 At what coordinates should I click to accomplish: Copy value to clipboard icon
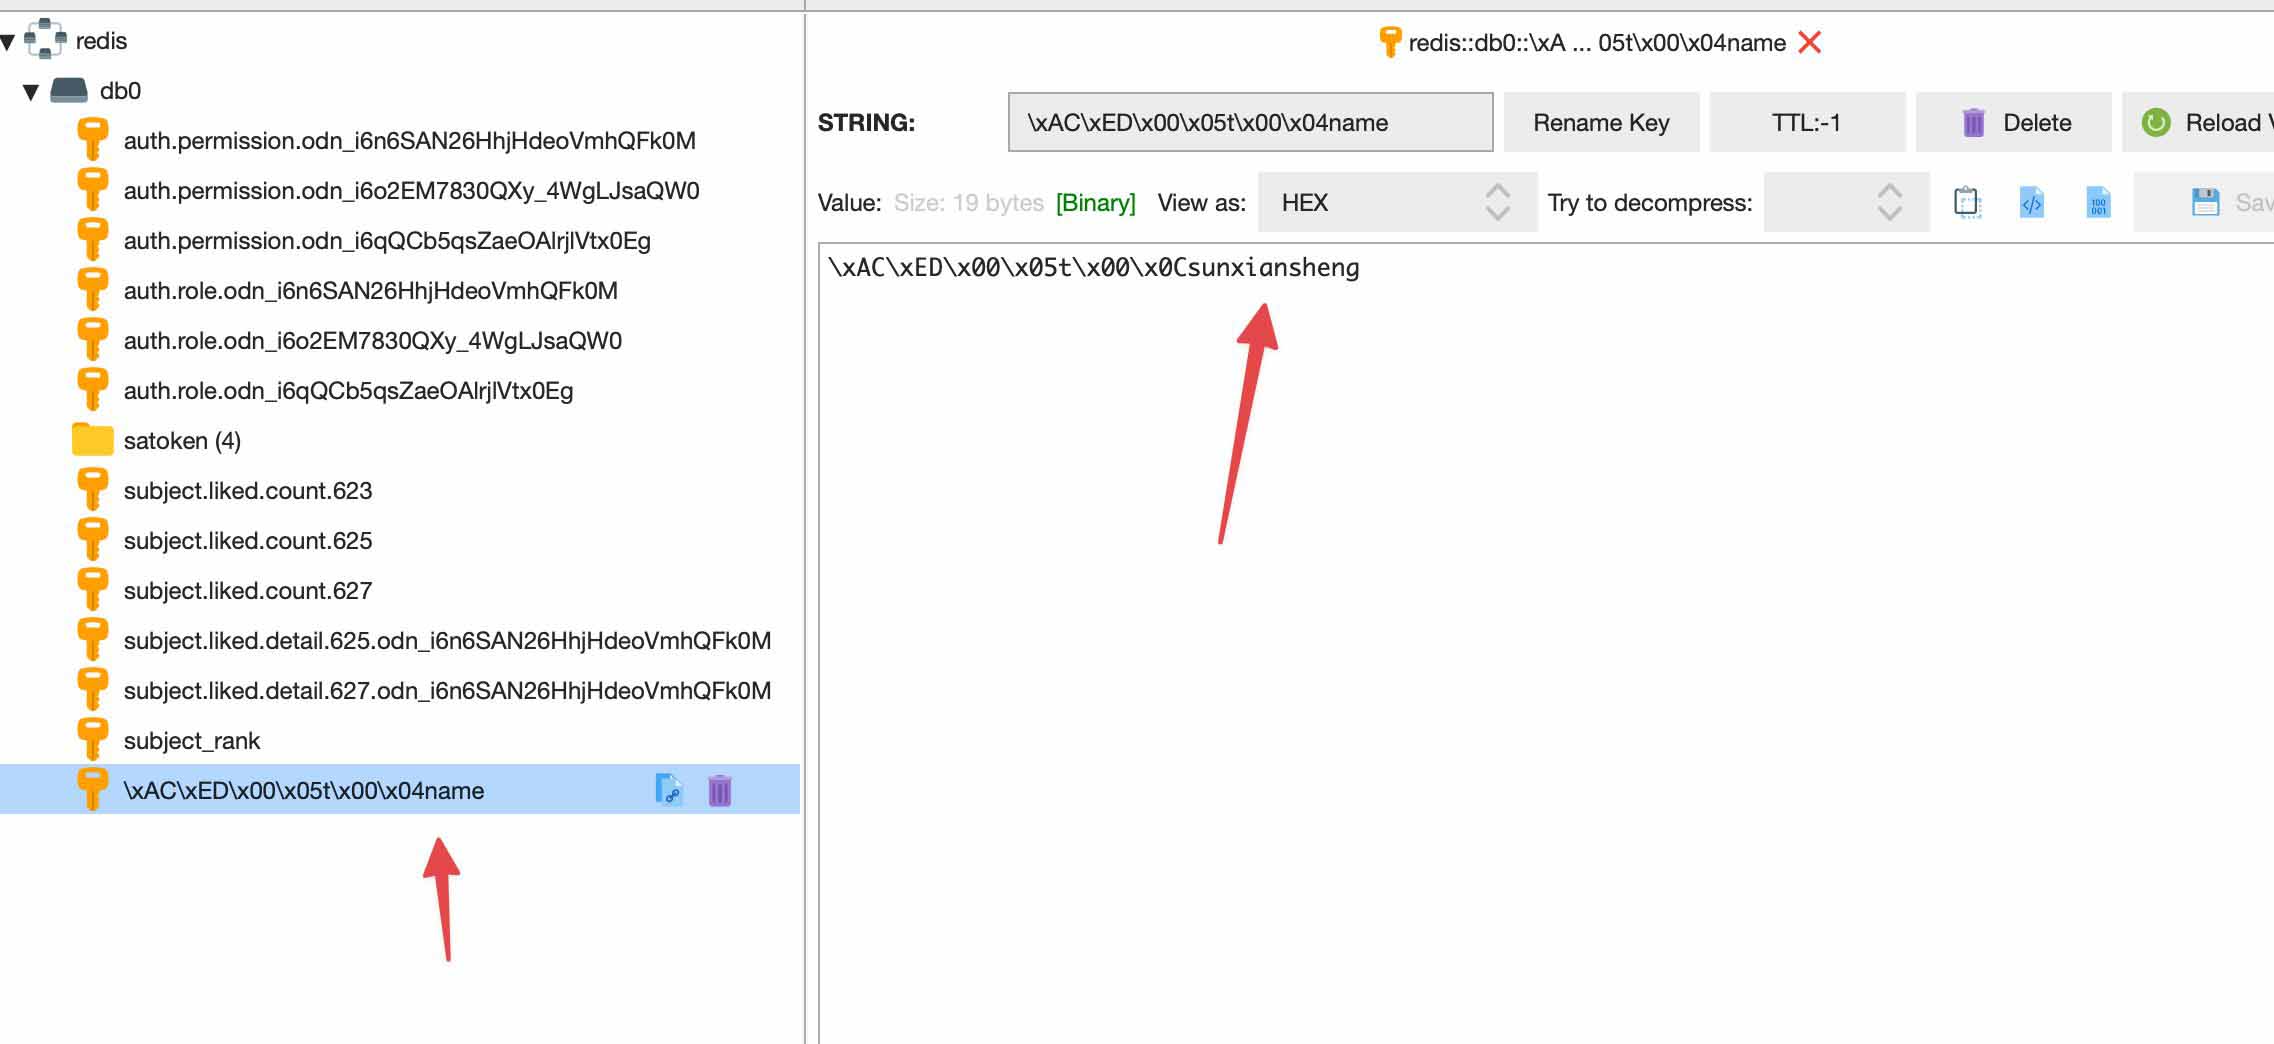click(1967, 203)
